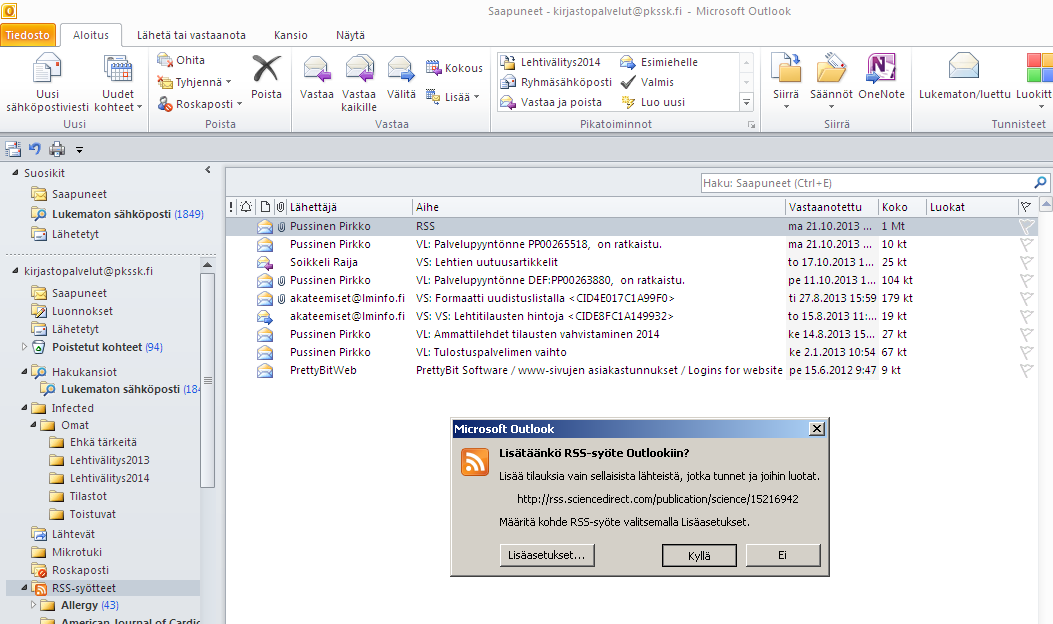The height and width of the screenshot is (624, 1053).
Task: Collapse the kirjastopalvelut@pkssk.fi account
Action: point(15,271)
